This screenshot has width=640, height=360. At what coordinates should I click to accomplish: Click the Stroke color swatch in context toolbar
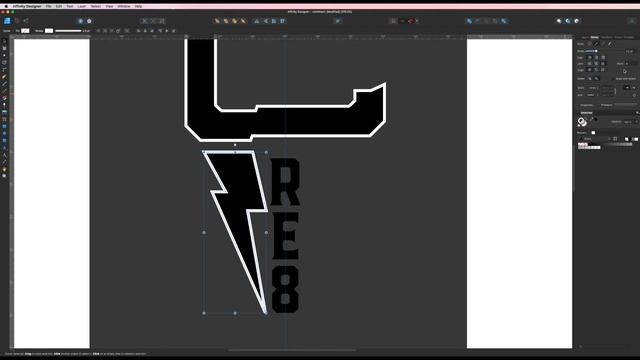tap(49, 31)
